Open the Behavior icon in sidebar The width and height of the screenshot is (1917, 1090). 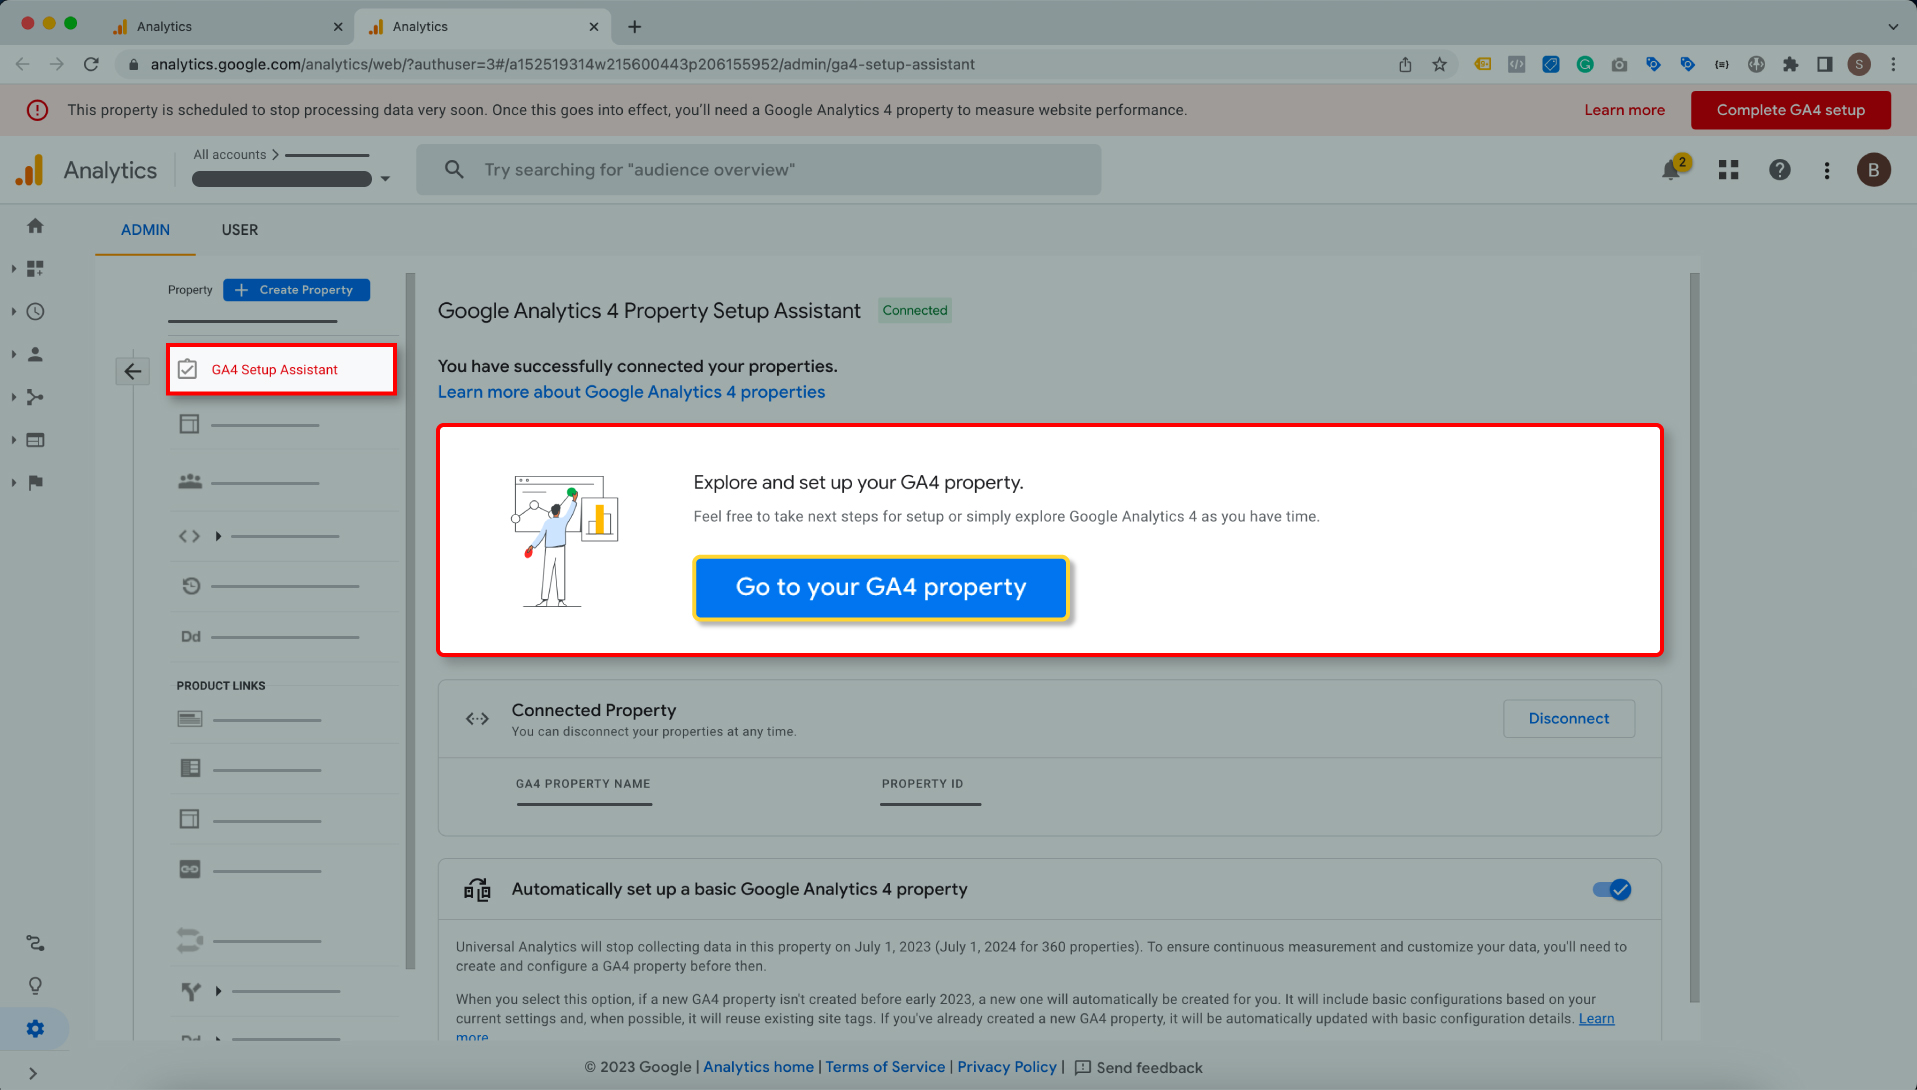pos(35,440)
